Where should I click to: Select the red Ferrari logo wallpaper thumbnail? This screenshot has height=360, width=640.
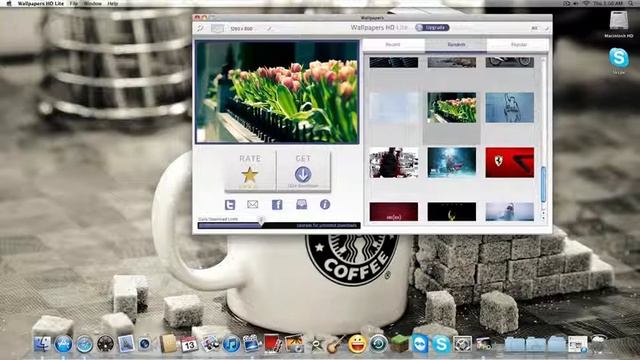(x=509, y=162)
